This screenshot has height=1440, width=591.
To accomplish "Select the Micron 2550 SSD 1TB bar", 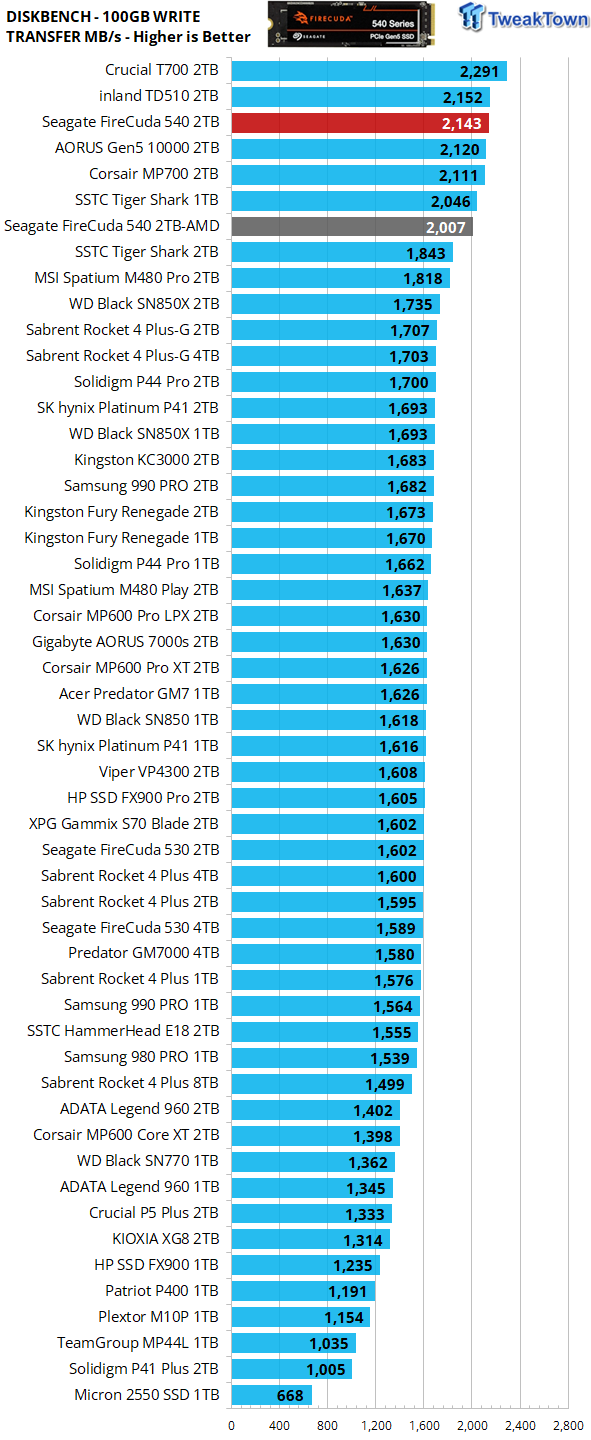I will [x=271, y=1395].
